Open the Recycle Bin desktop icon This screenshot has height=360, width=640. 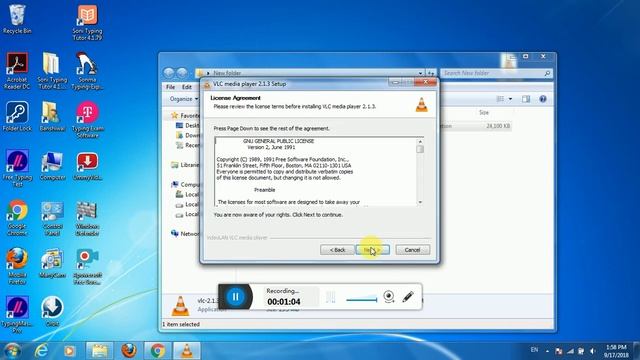click(17, 19)
